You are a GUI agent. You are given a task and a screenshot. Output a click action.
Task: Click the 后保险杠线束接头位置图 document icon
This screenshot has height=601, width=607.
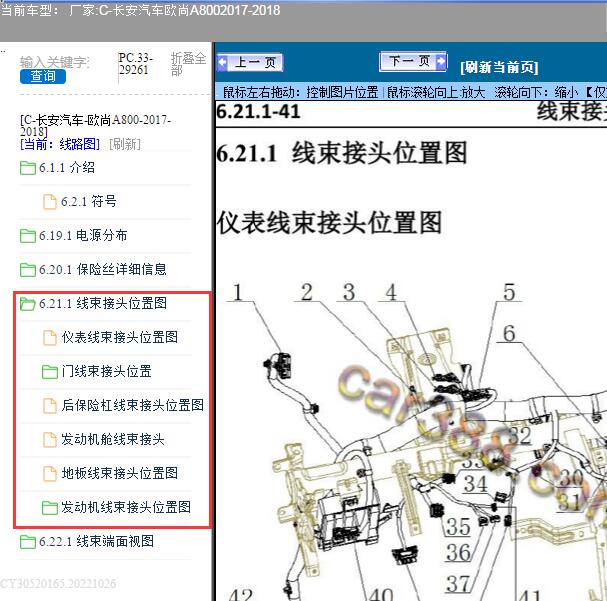pyautogui.click(x=50, y=406)
